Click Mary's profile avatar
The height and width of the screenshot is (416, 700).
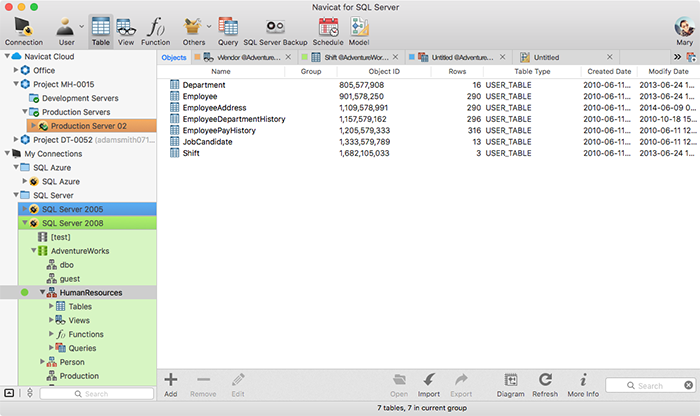tap(684, 28)
